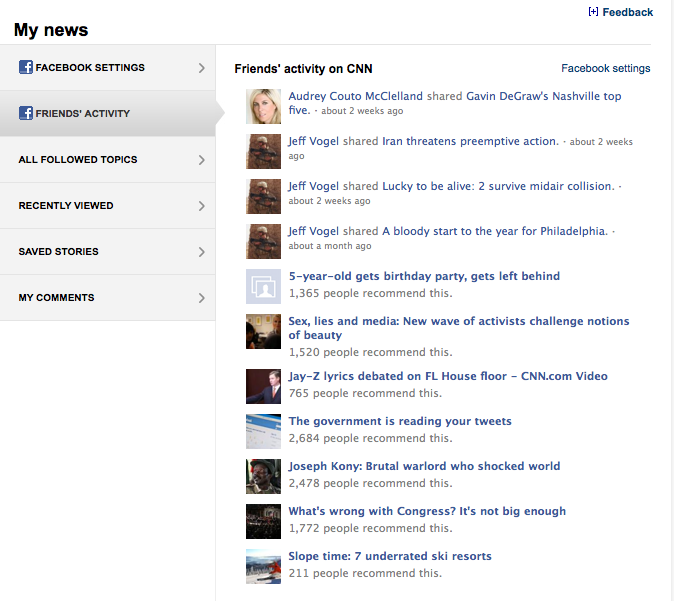Open All Followed Topics section
This screenshot has width=674, height=601.
tap(107, 159)
